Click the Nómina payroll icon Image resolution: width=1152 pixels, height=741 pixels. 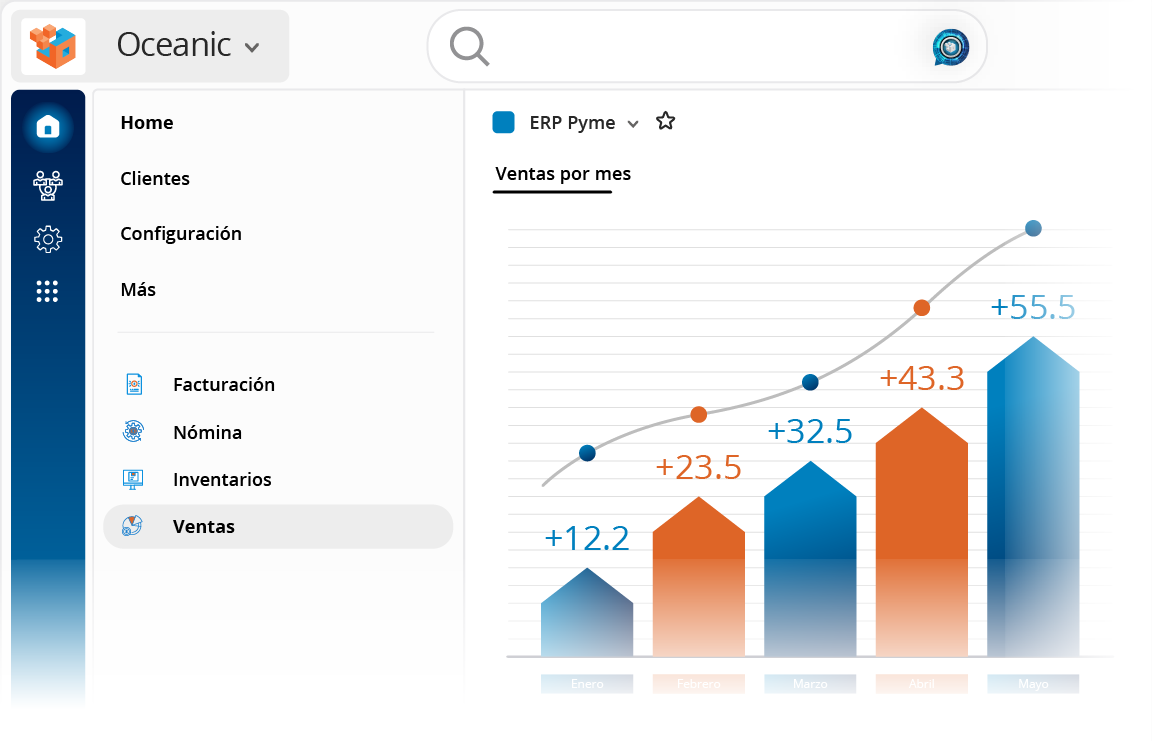(134, 432)
